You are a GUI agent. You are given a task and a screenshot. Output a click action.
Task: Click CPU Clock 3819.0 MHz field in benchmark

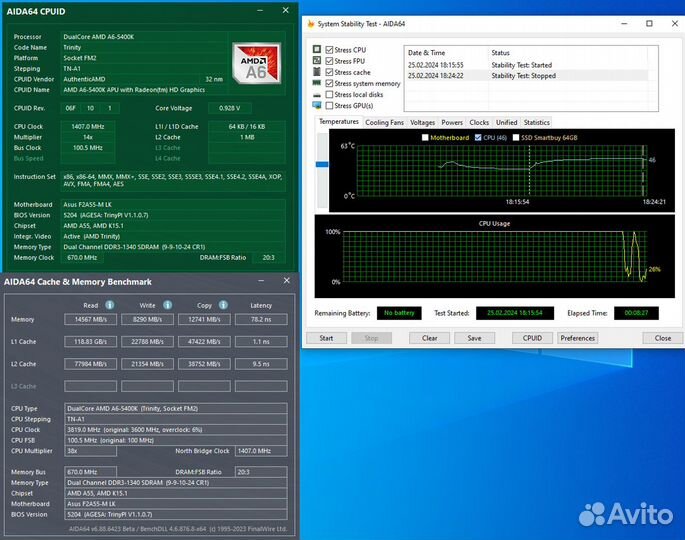pos(176,430)
